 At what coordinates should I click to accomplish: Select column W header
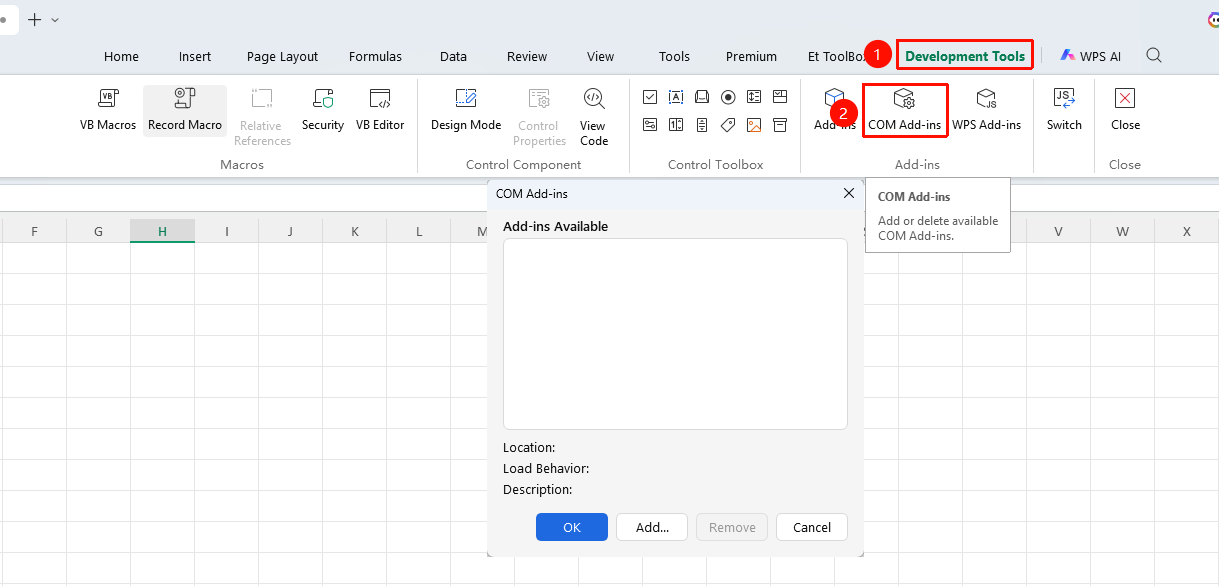click(1123, 232)
